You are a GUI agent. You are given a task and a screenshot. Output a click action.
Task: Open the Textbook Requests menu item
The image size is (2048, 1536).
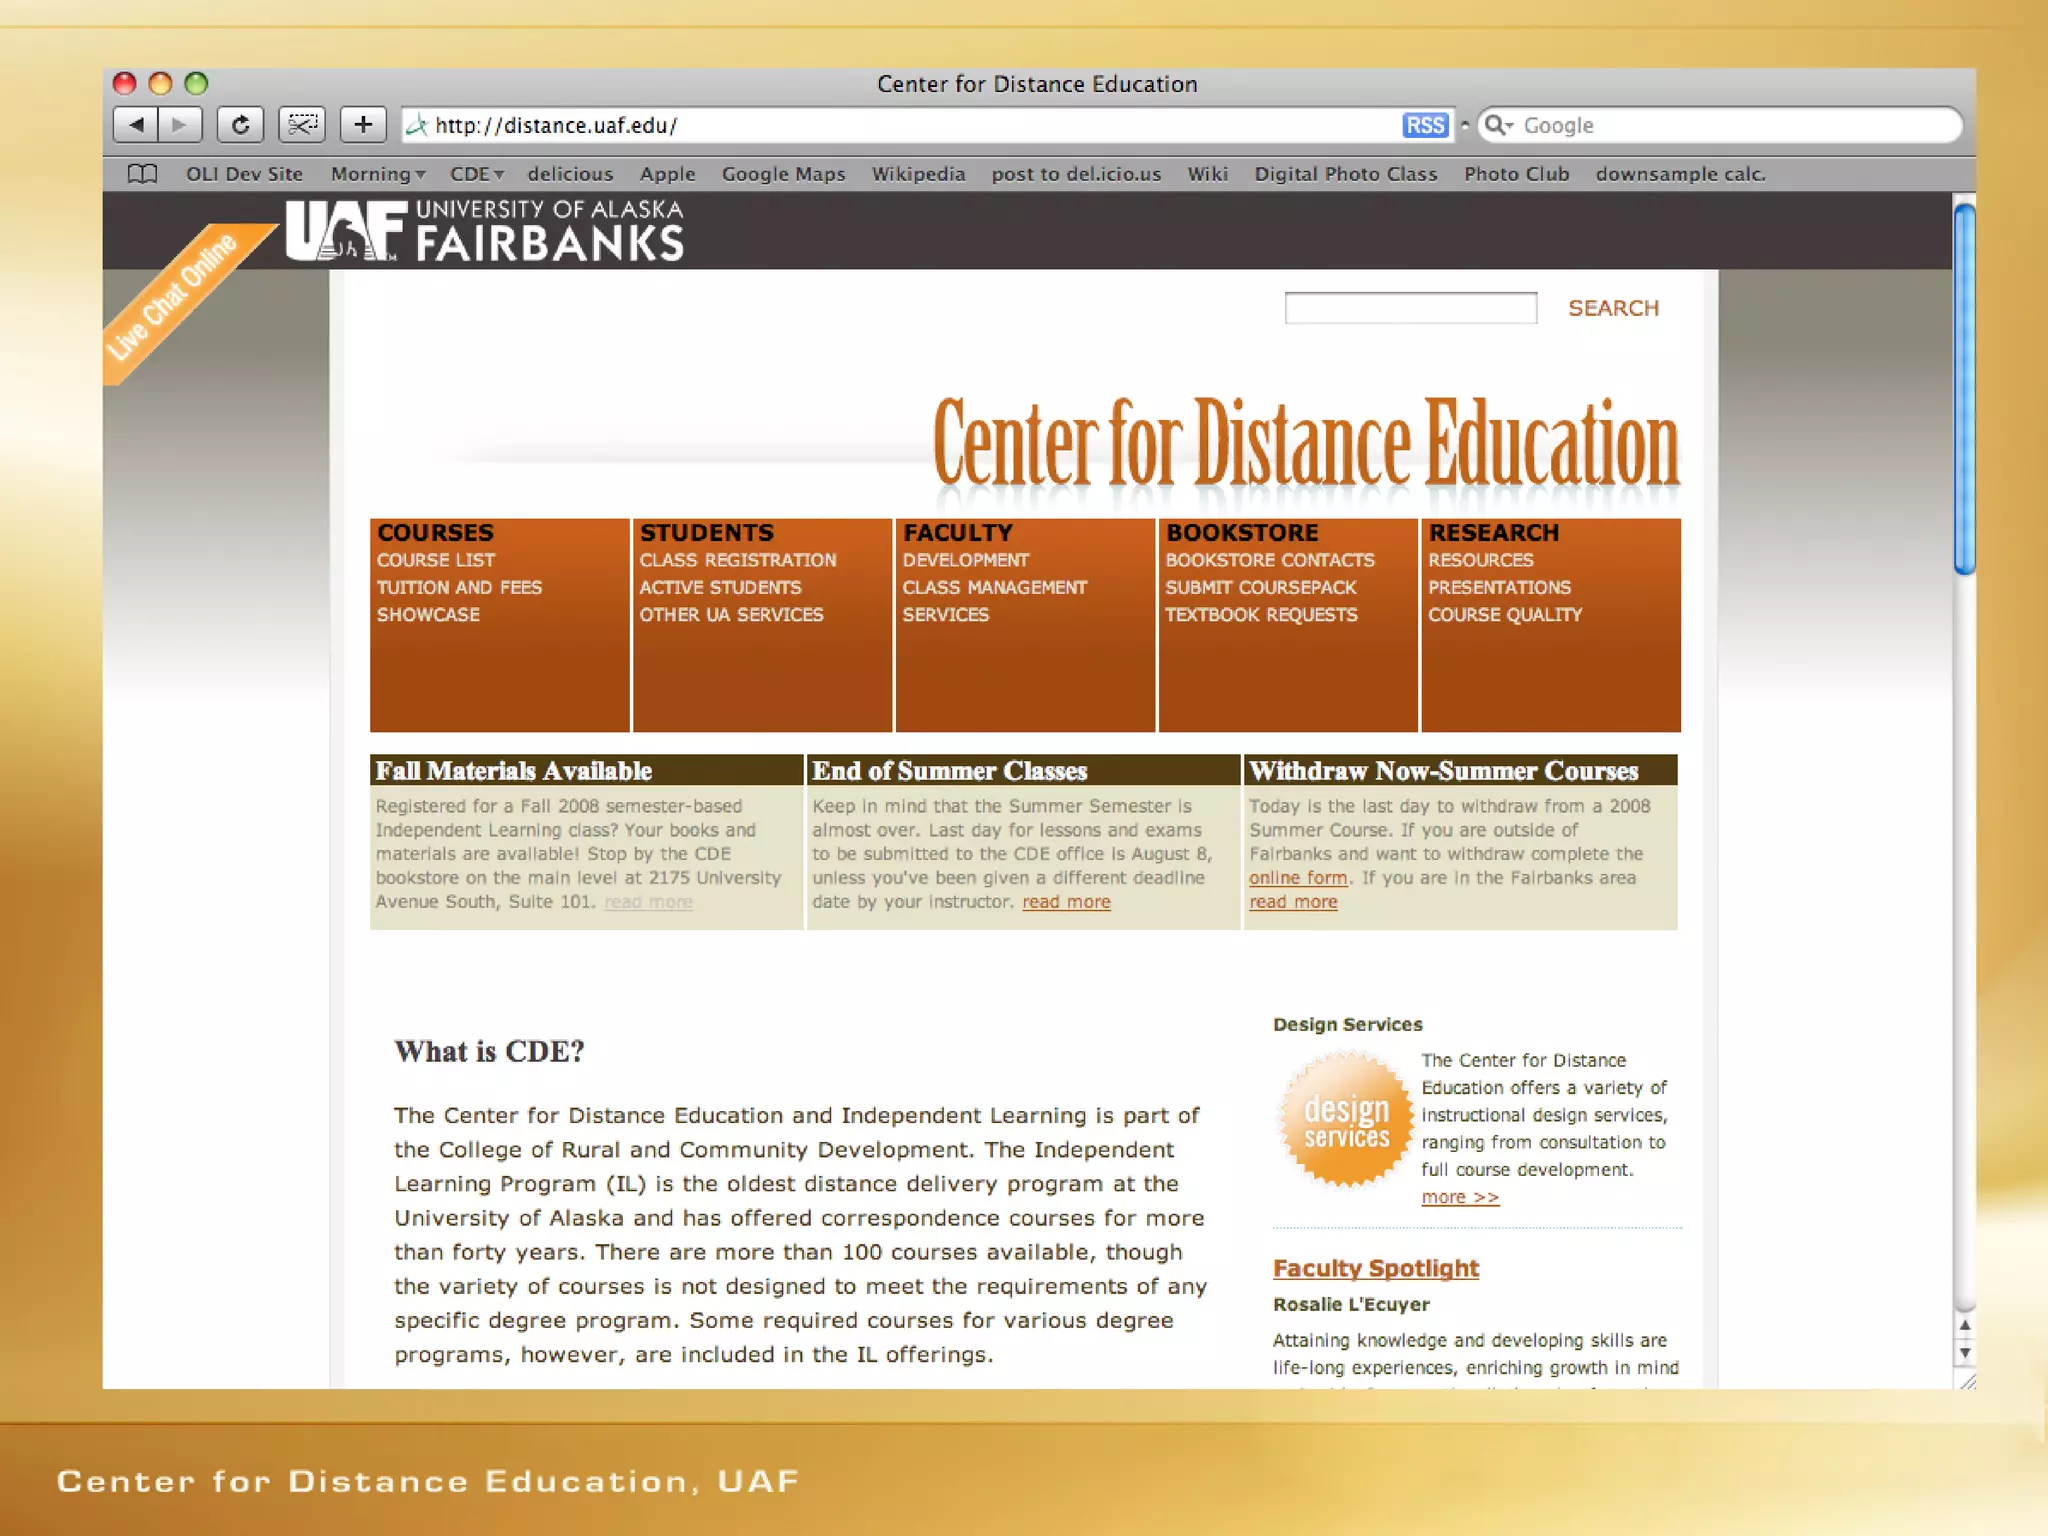[x=1261, y=615]
